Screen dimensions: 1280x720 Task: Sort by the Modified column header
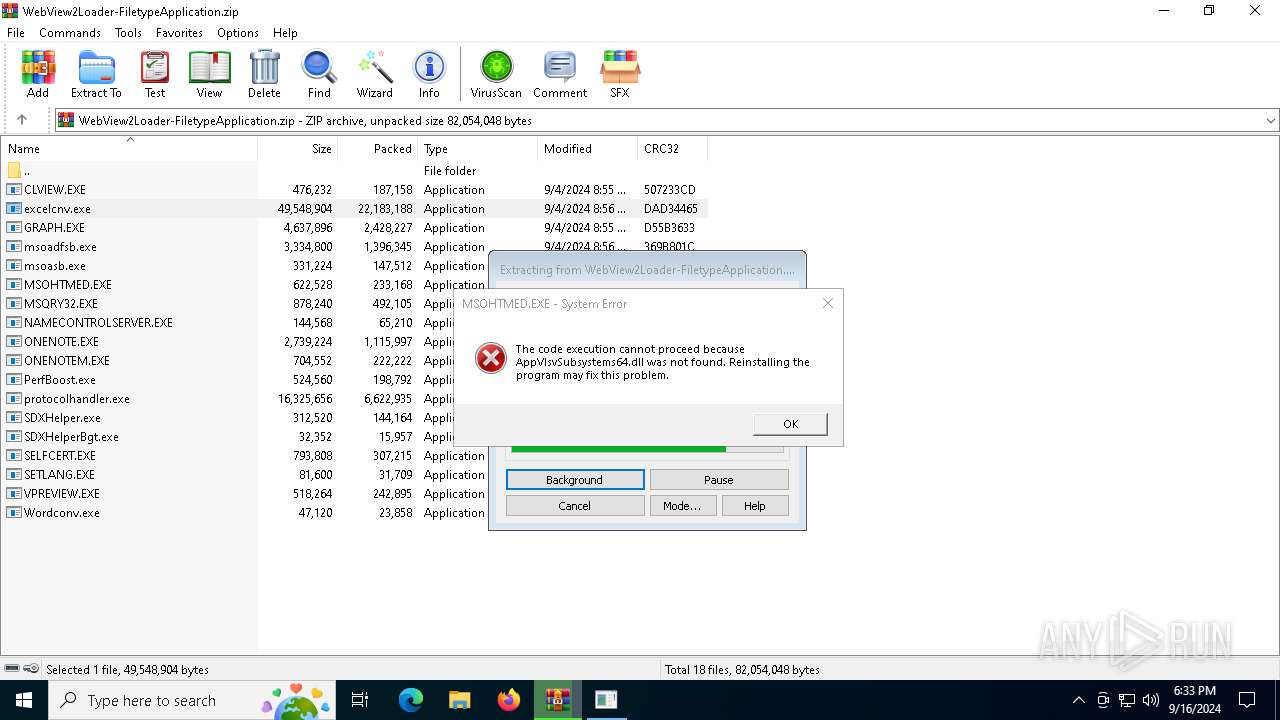tap(588, 149)
